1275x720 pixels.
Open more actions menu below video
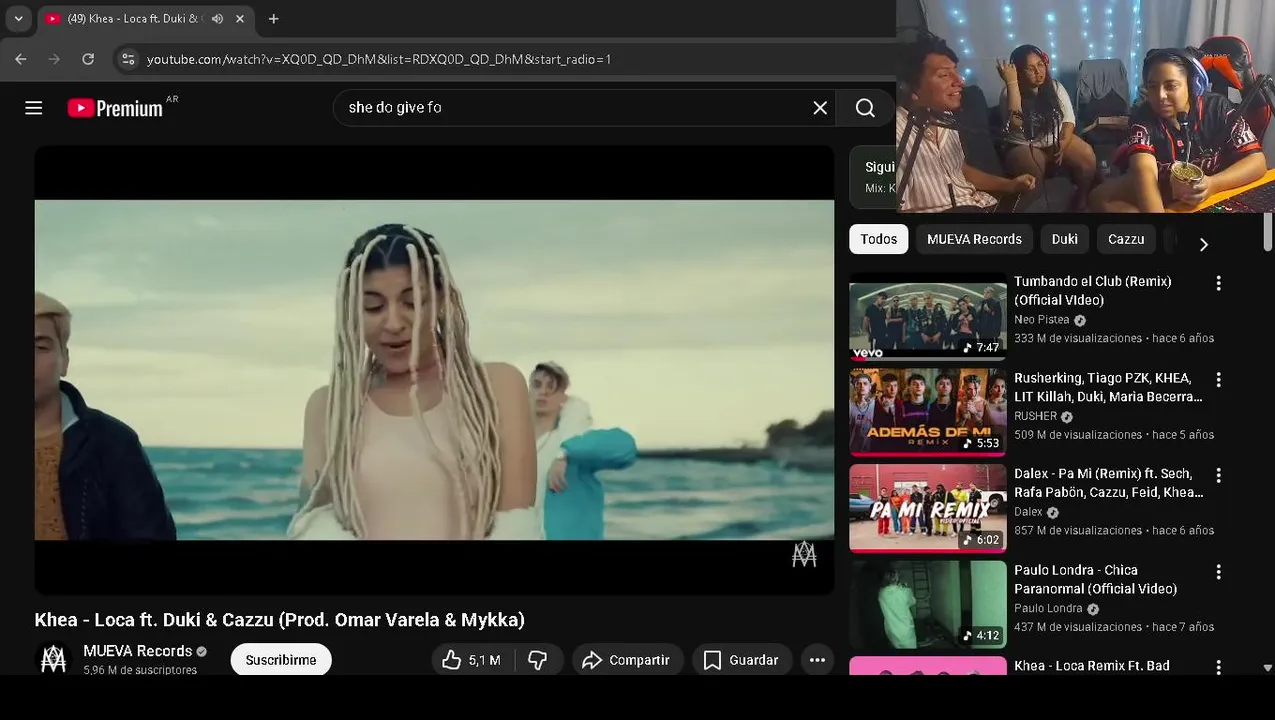[817, 660]
